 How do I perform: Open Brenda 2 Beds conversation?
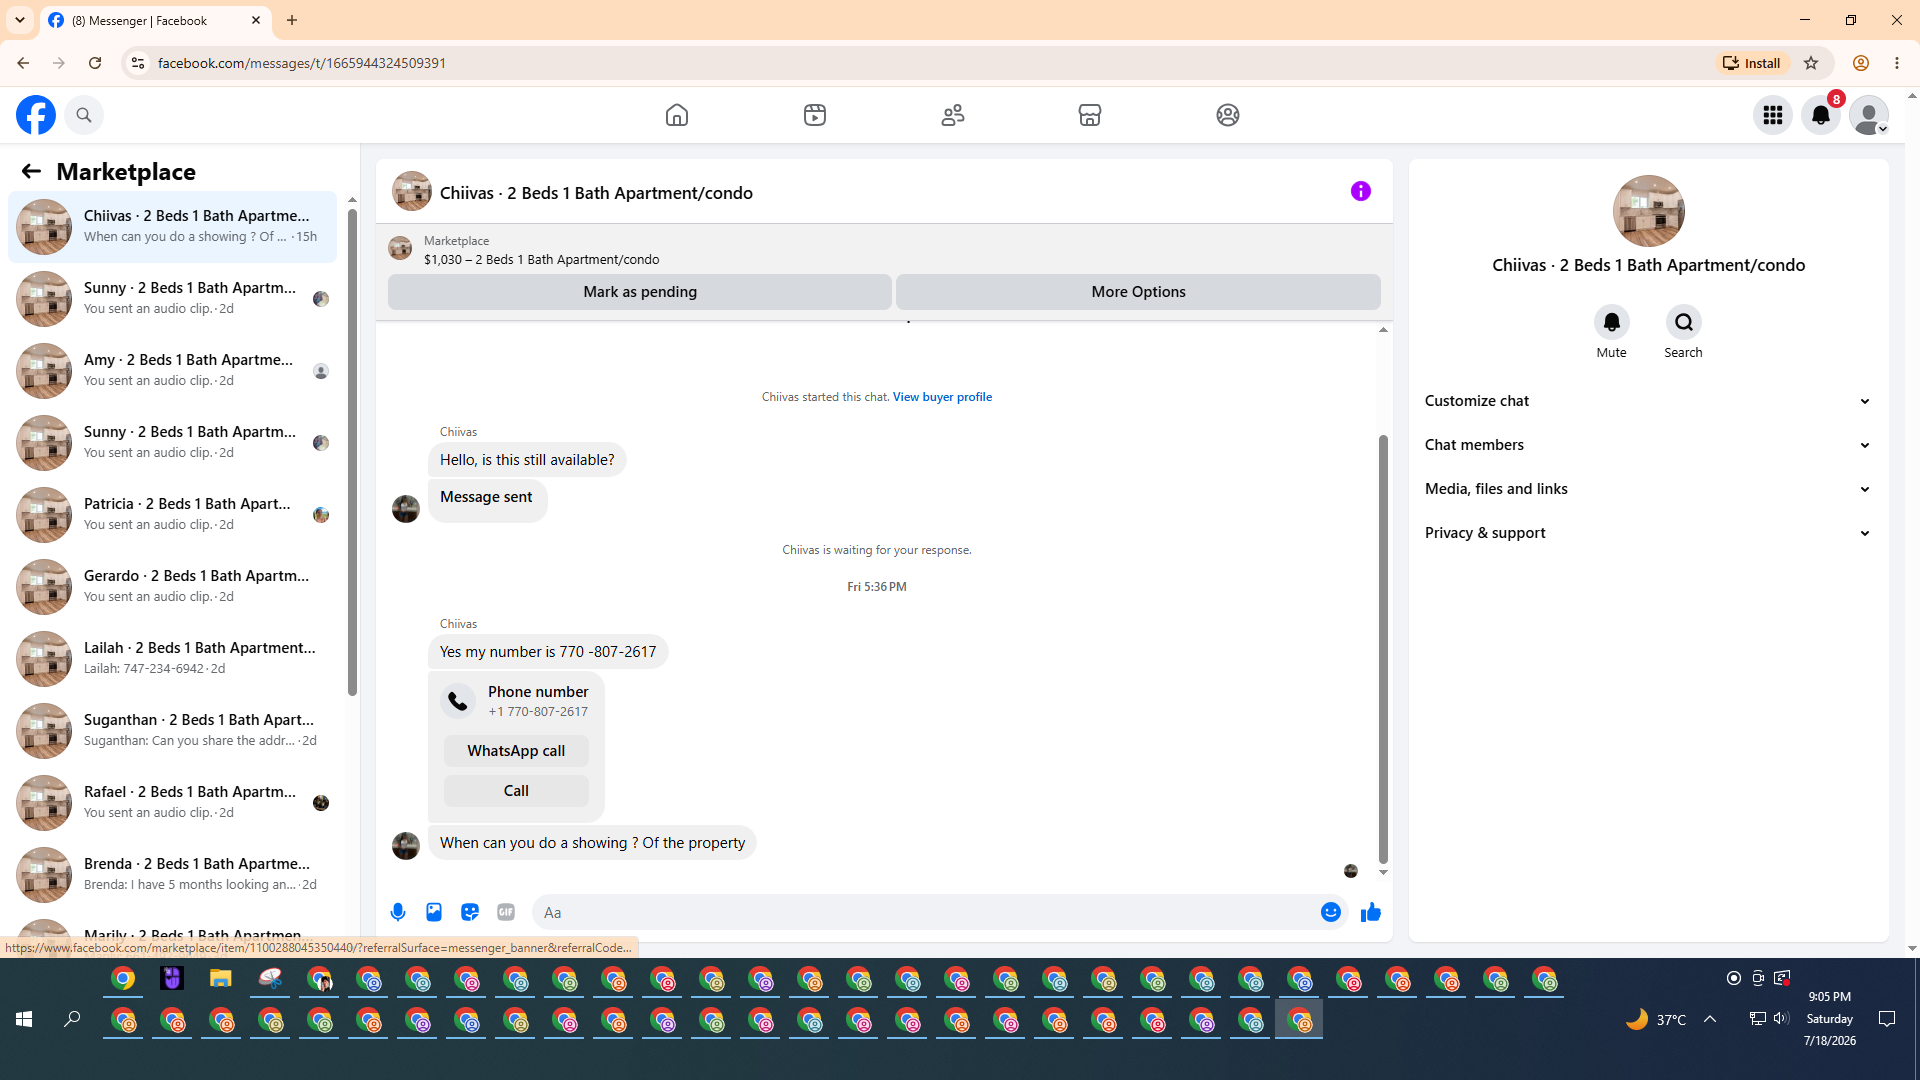(x=173, y=875)
